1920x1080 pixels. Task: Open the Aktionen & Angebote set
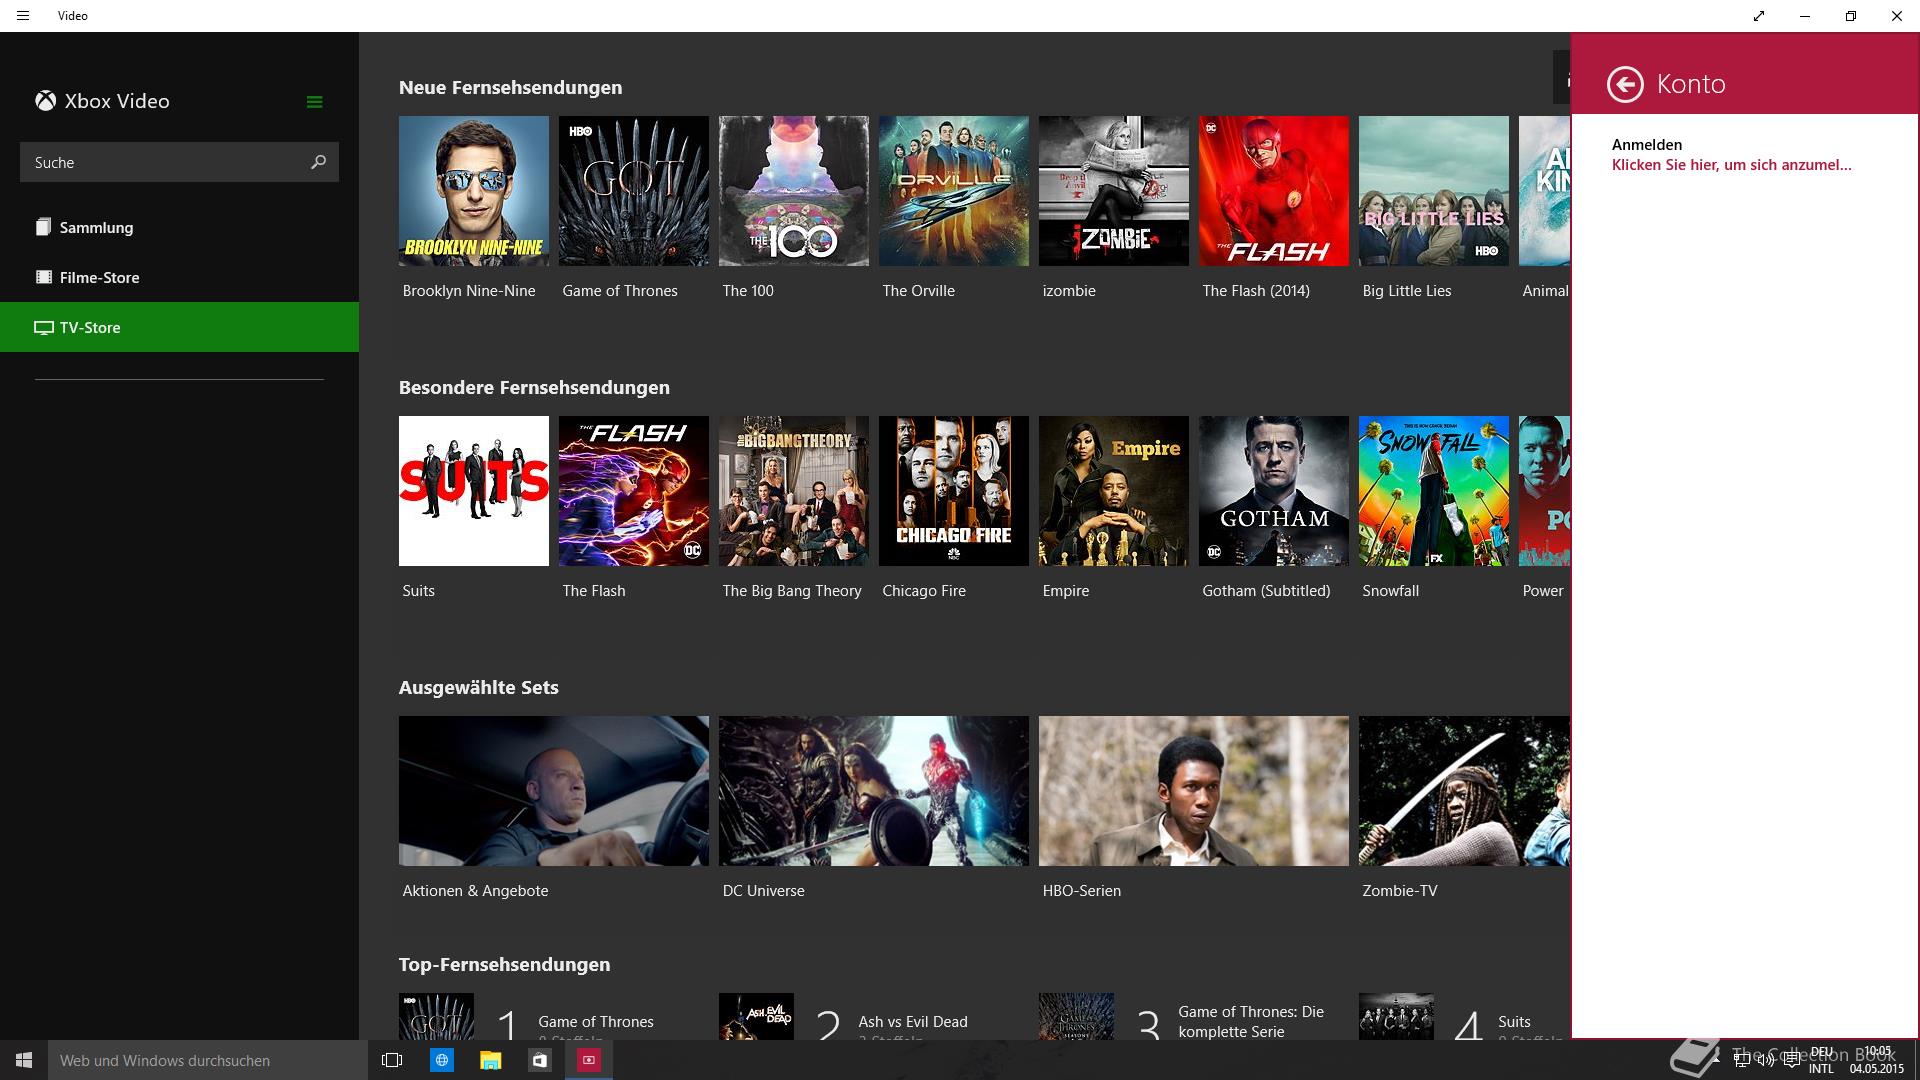point(554,791)
